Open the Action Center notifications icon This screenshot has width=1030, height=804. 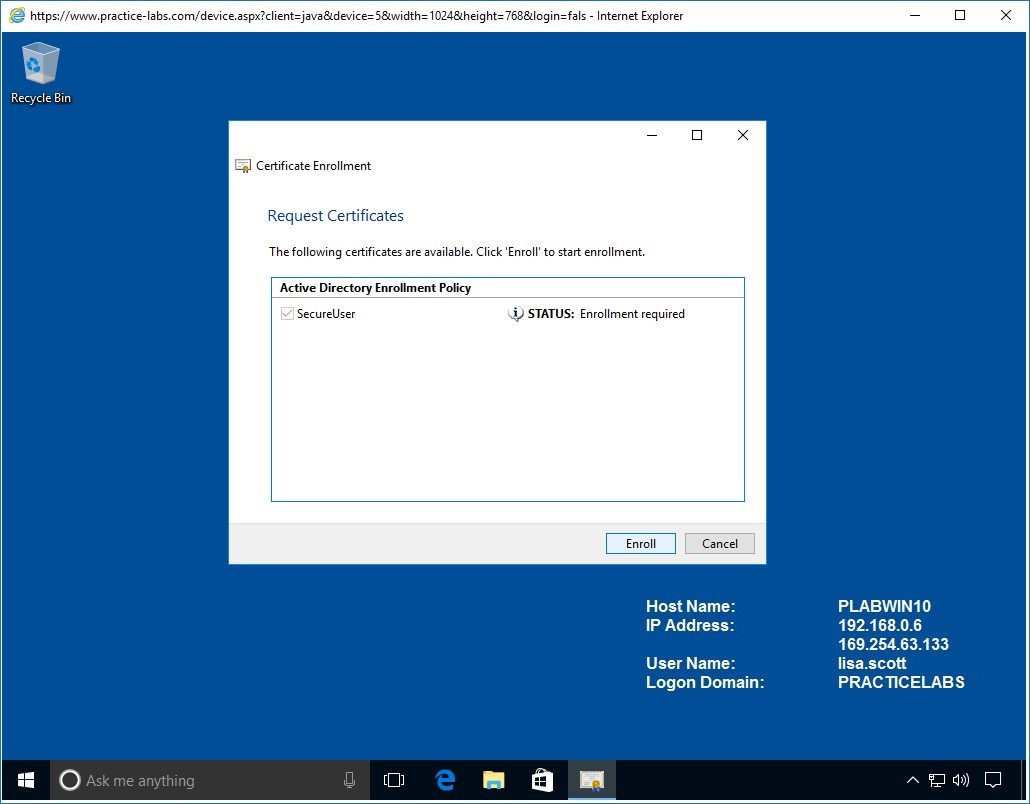pos(993,780)
